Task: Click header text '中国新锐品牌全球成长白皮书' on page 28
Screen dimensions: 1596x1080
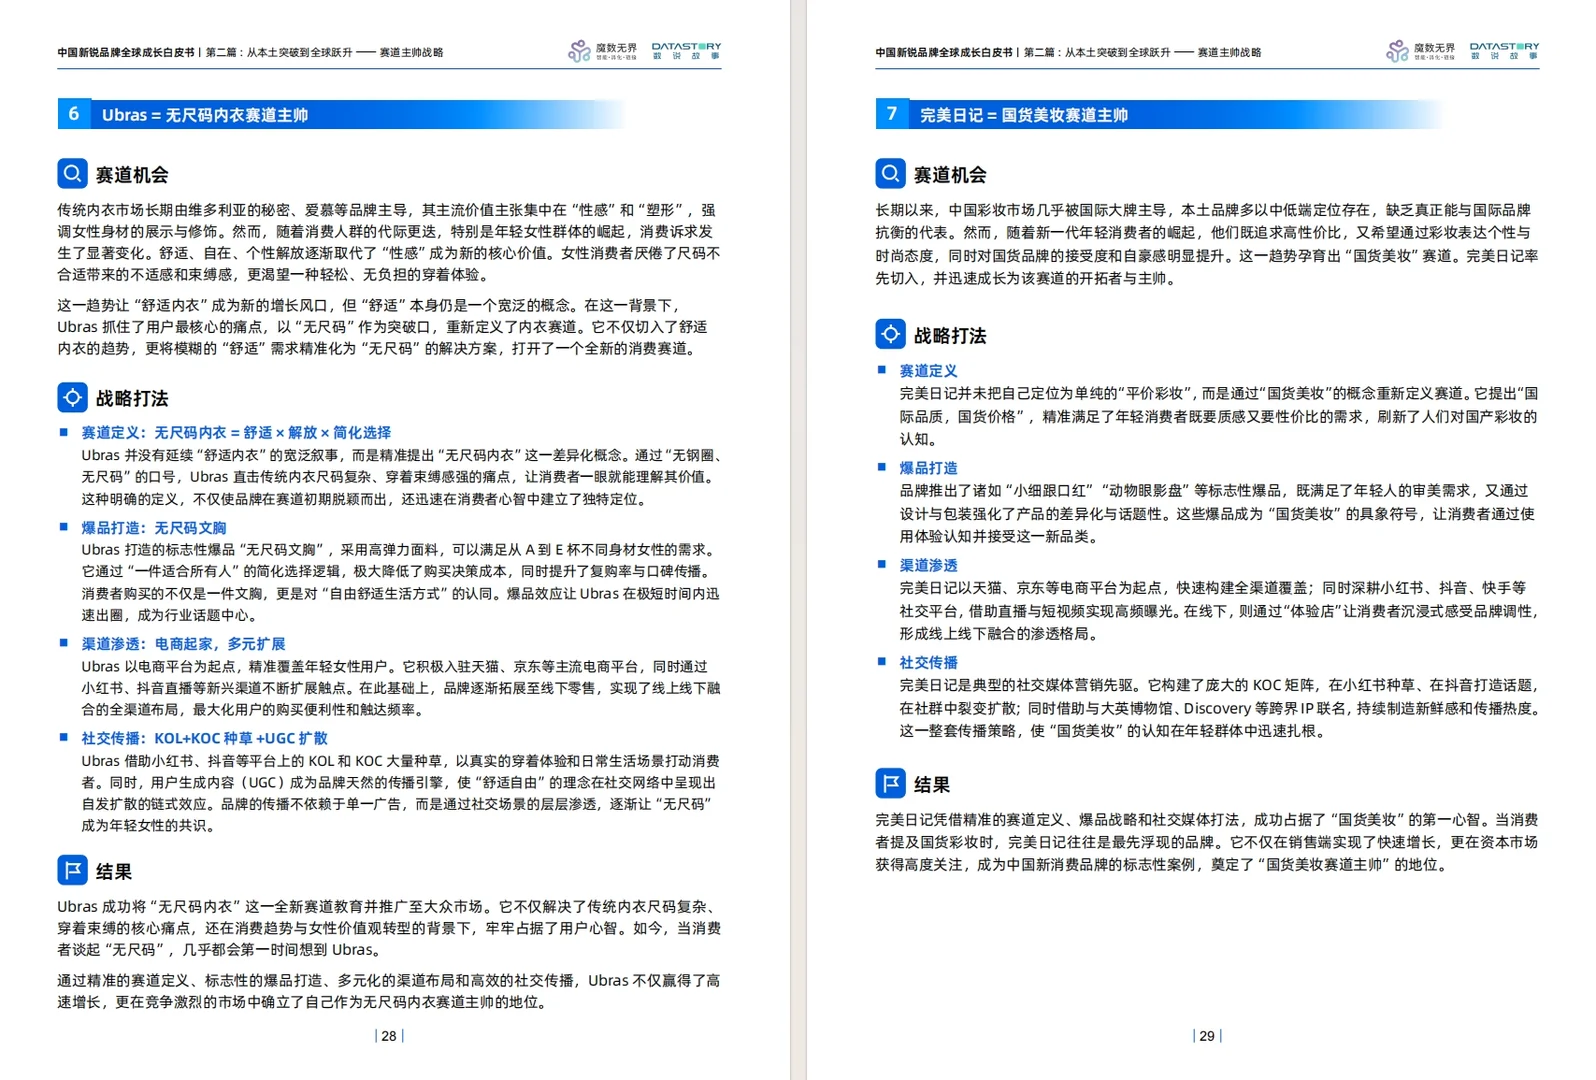Action: click(126, 52)
